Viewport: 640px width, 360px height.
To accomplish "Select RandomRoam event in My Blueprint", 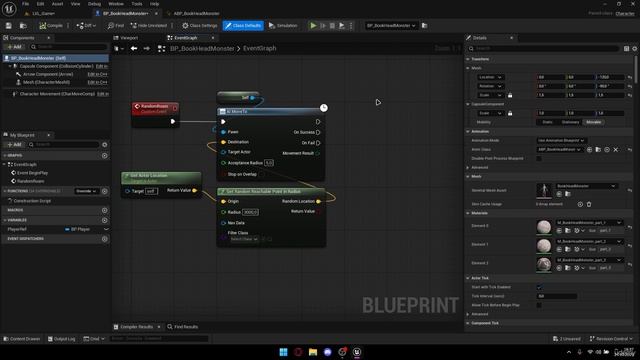I will [31, 181].
